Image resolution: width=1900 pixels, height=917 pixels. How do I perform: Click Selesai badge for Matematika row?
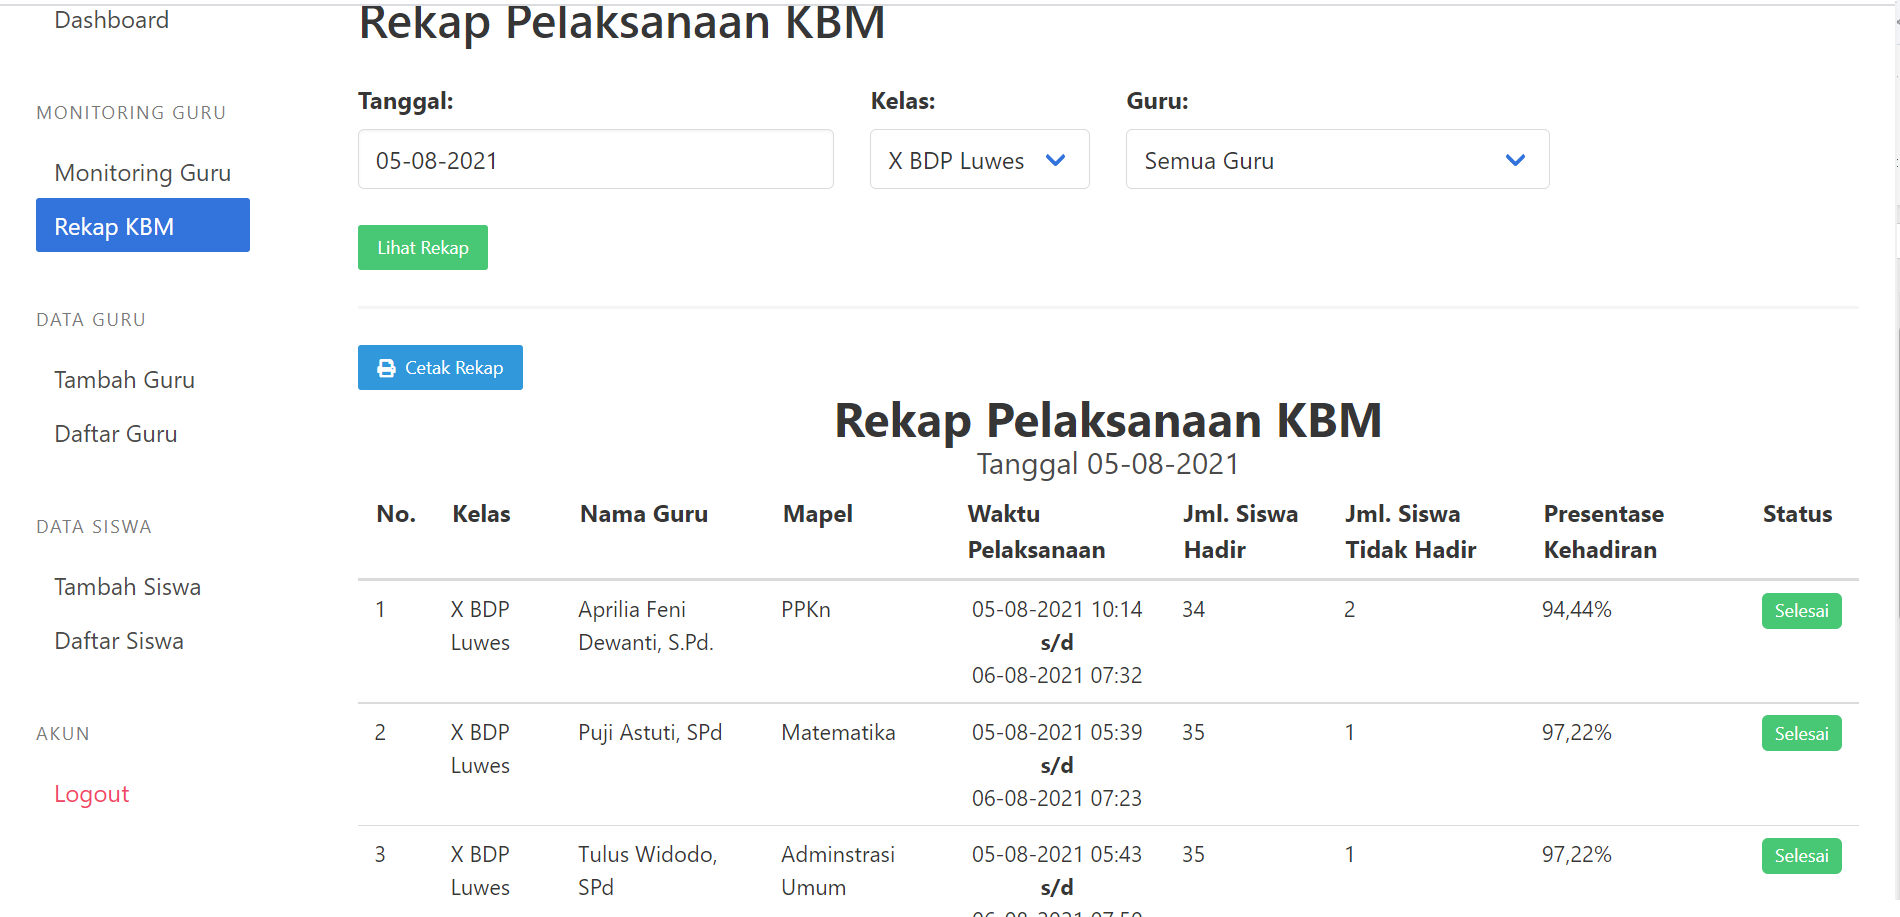click(1800, 734)
